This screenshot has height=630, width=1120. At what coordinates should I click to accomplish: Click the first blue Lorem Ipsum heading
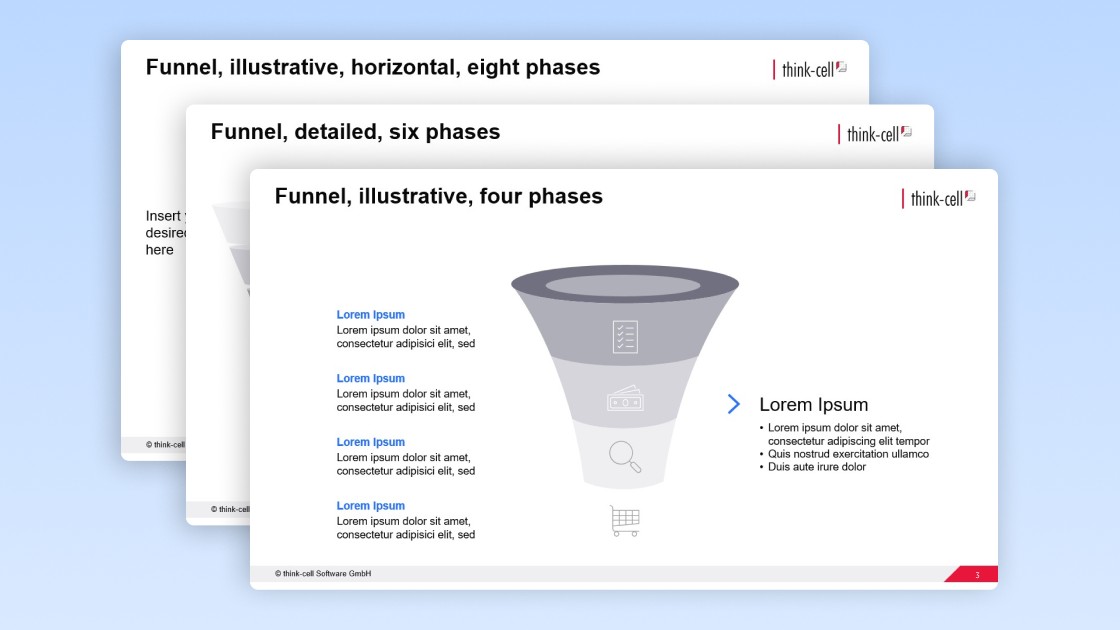(x=370, y=315)
